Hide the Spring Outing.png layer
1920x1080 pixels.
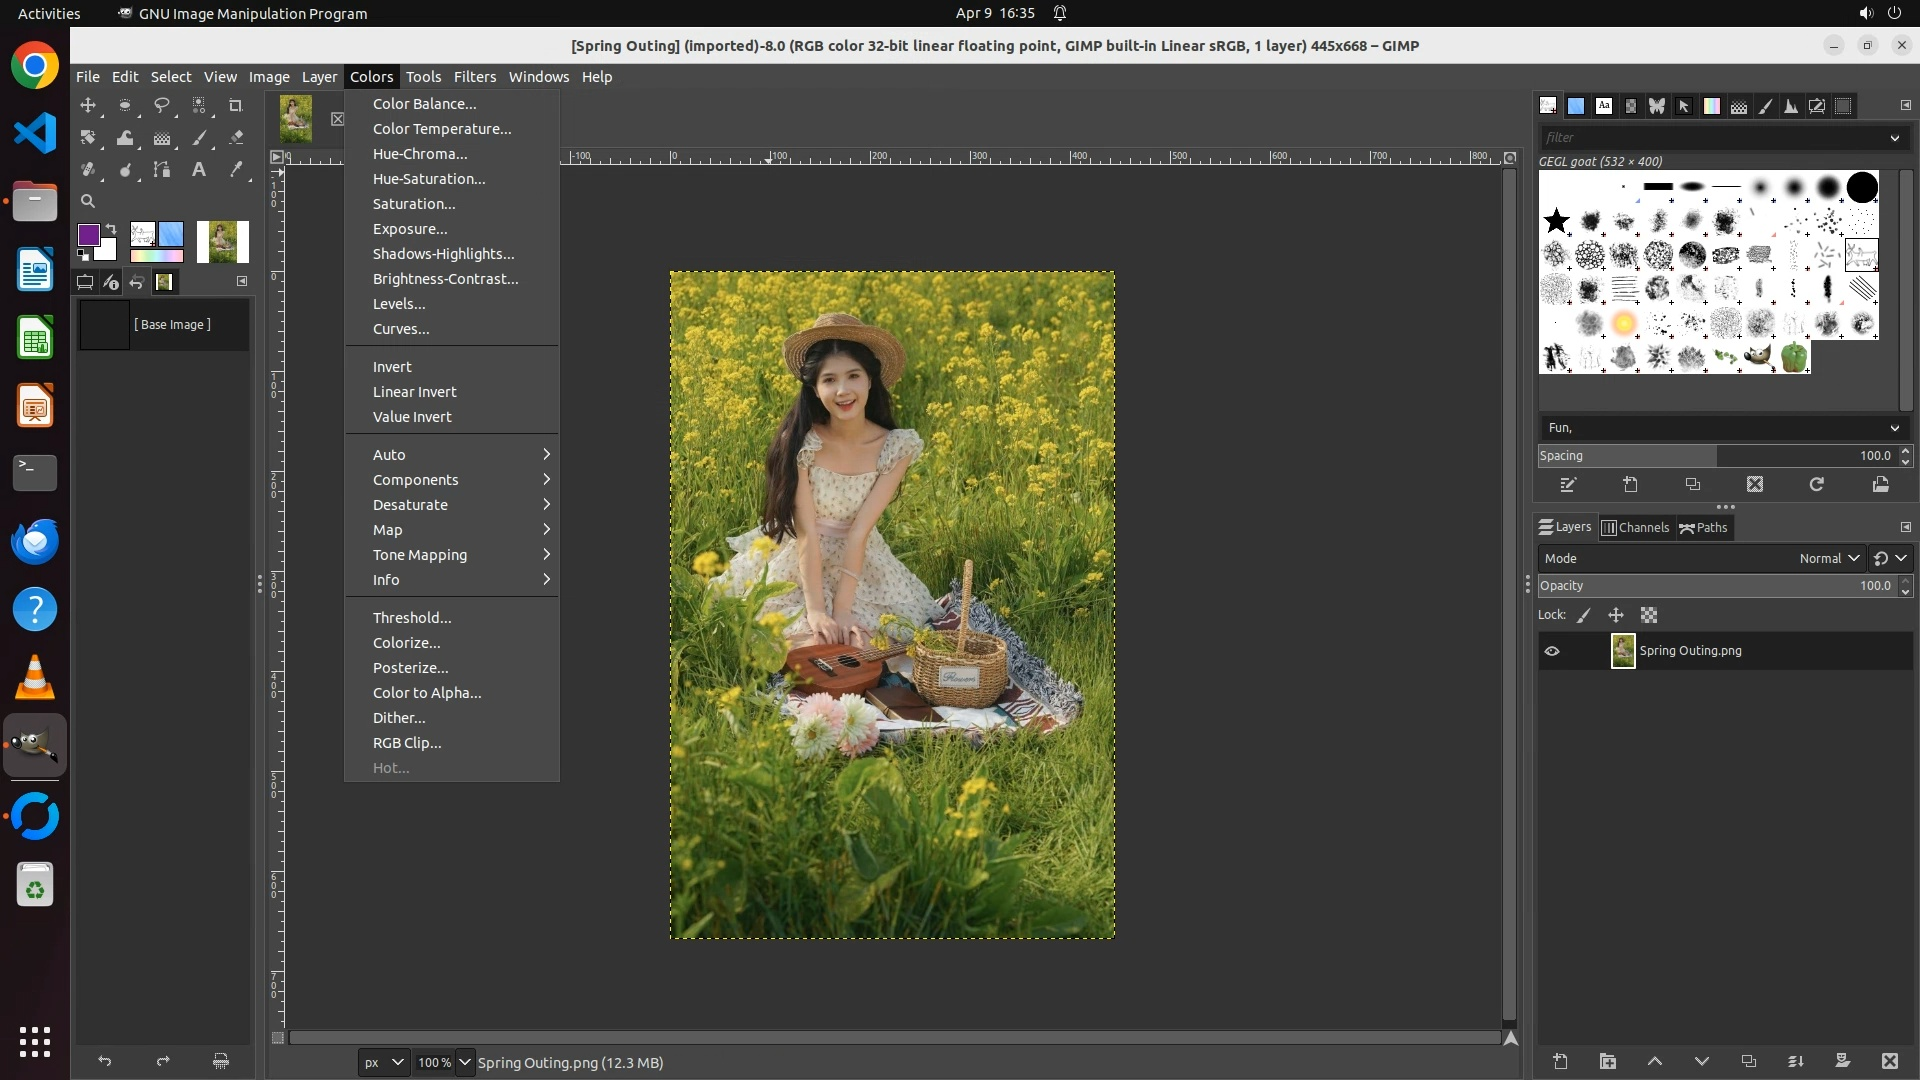pyautogui.click(x=1552, y=651)
